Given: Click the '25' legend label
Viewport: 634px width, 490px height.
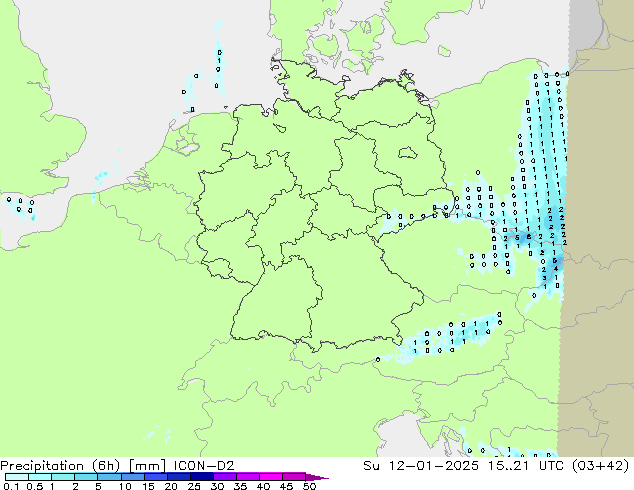Looking at the screenshot, I should [194, 486].
